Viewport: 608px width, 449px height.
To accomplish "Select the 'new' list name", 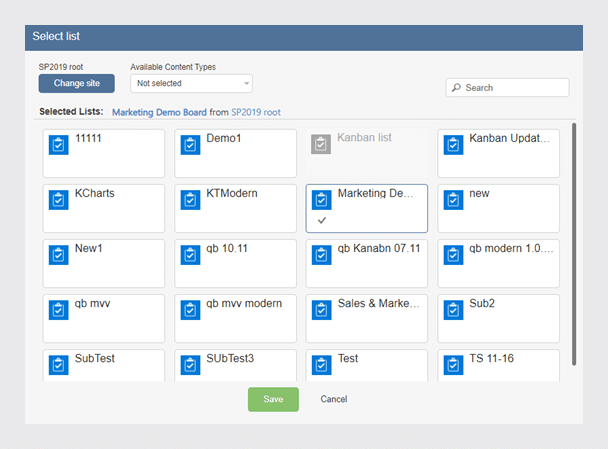I will tap(479, 193).
